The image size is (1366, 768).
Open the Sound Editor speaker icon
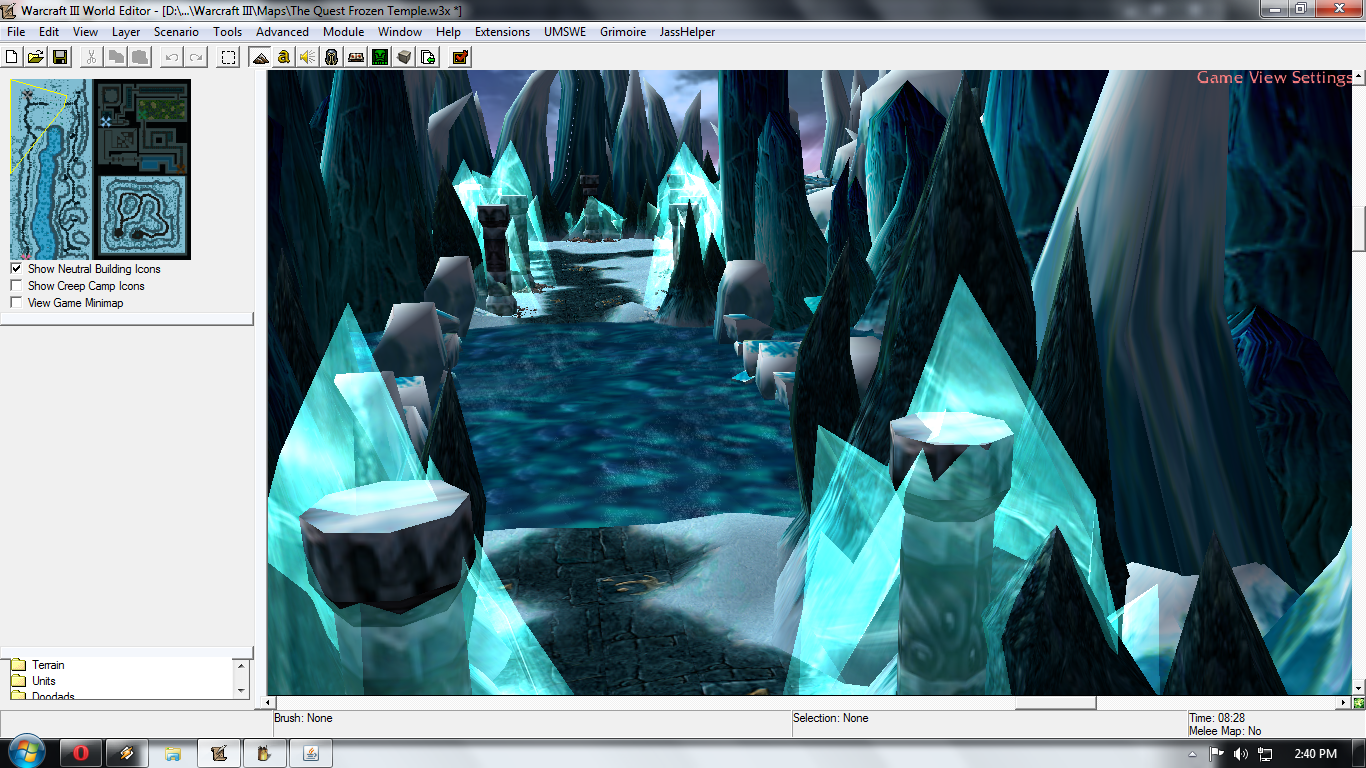pos(308,57)
